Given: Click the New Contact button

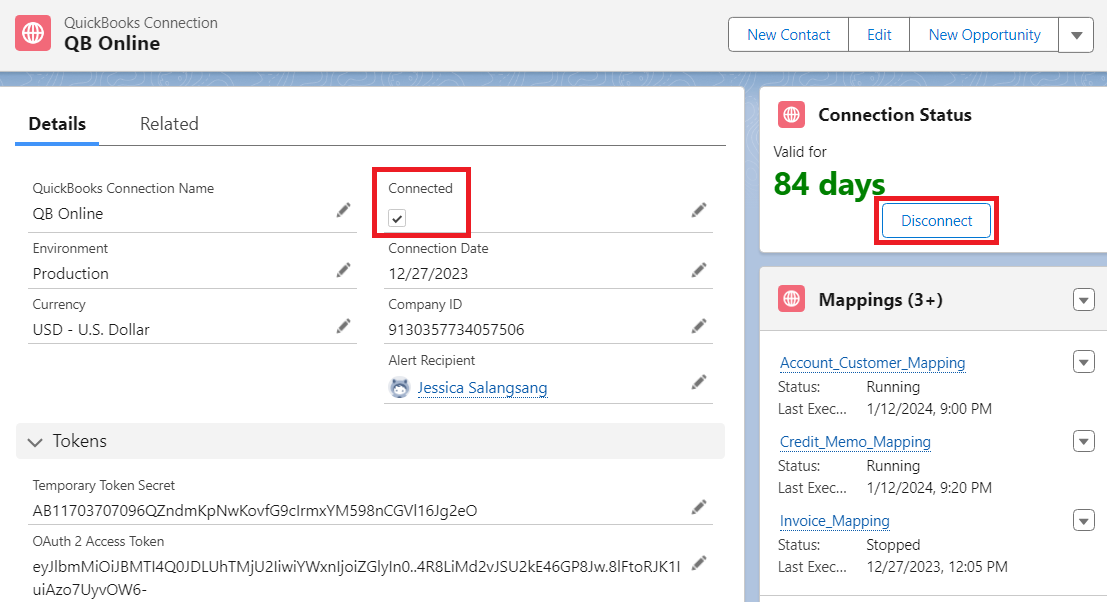Looking at the screenshot, I should tap(789, 35).
